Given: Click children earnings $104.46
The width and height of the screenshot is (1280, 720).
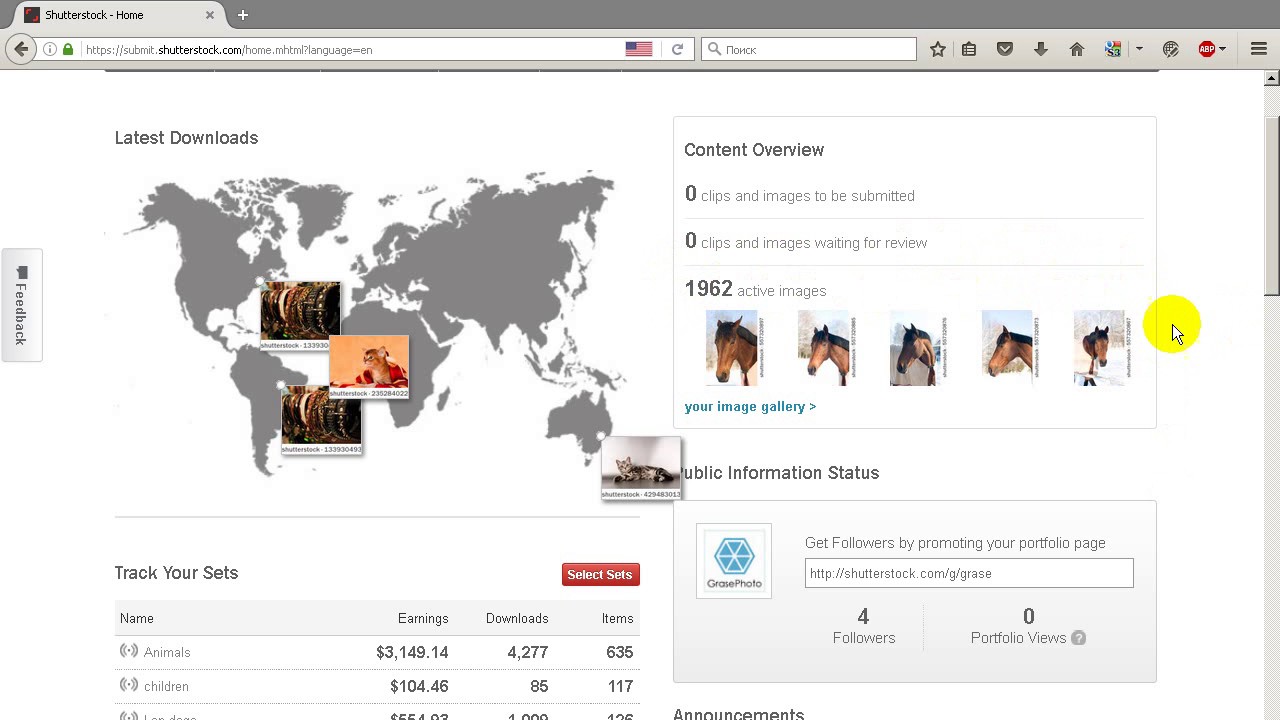Looking at the screenshot, I should click(419, 686).
